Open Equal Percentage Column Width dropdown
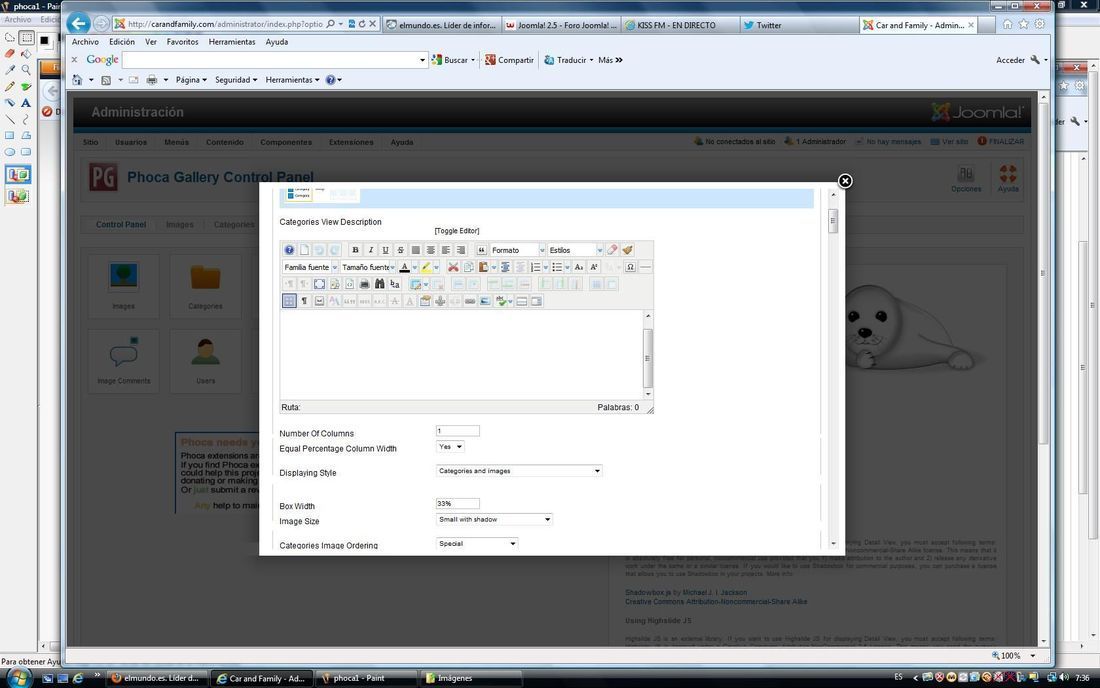 point(450,447)
